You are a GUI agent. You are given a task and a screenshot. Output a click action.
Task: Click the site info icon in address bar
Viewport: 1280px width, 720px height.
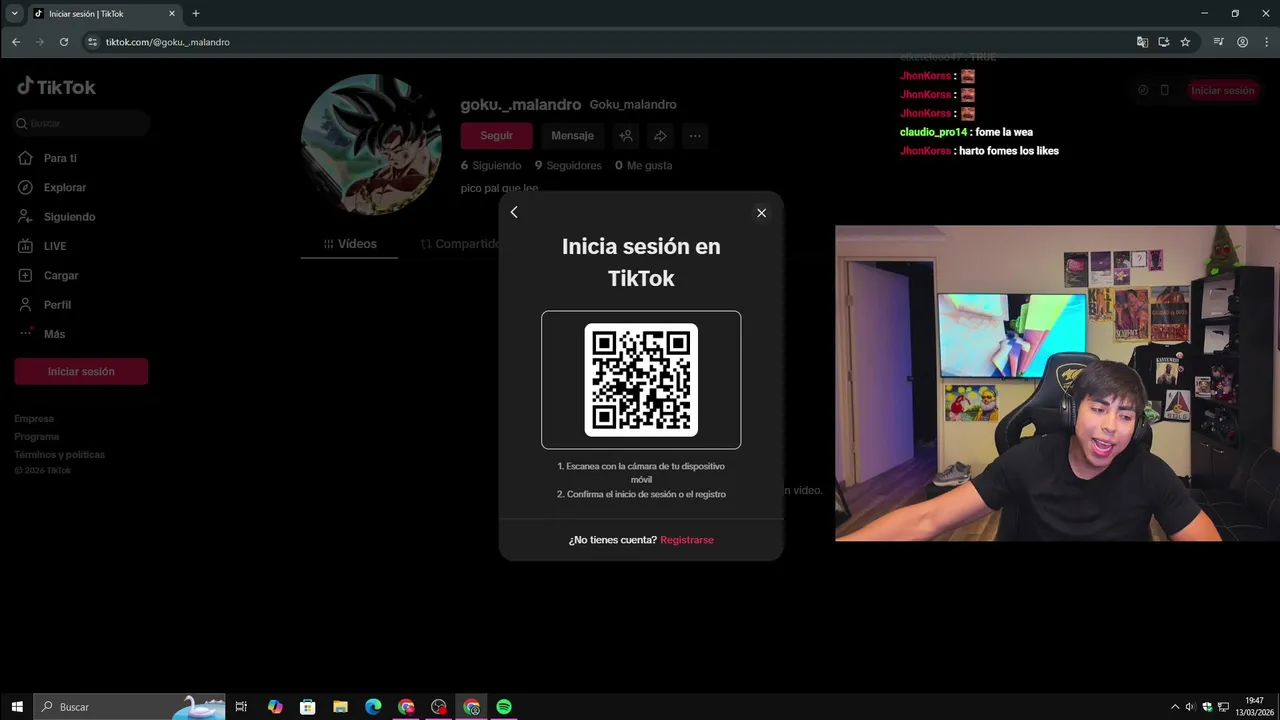tap(93, 42)
